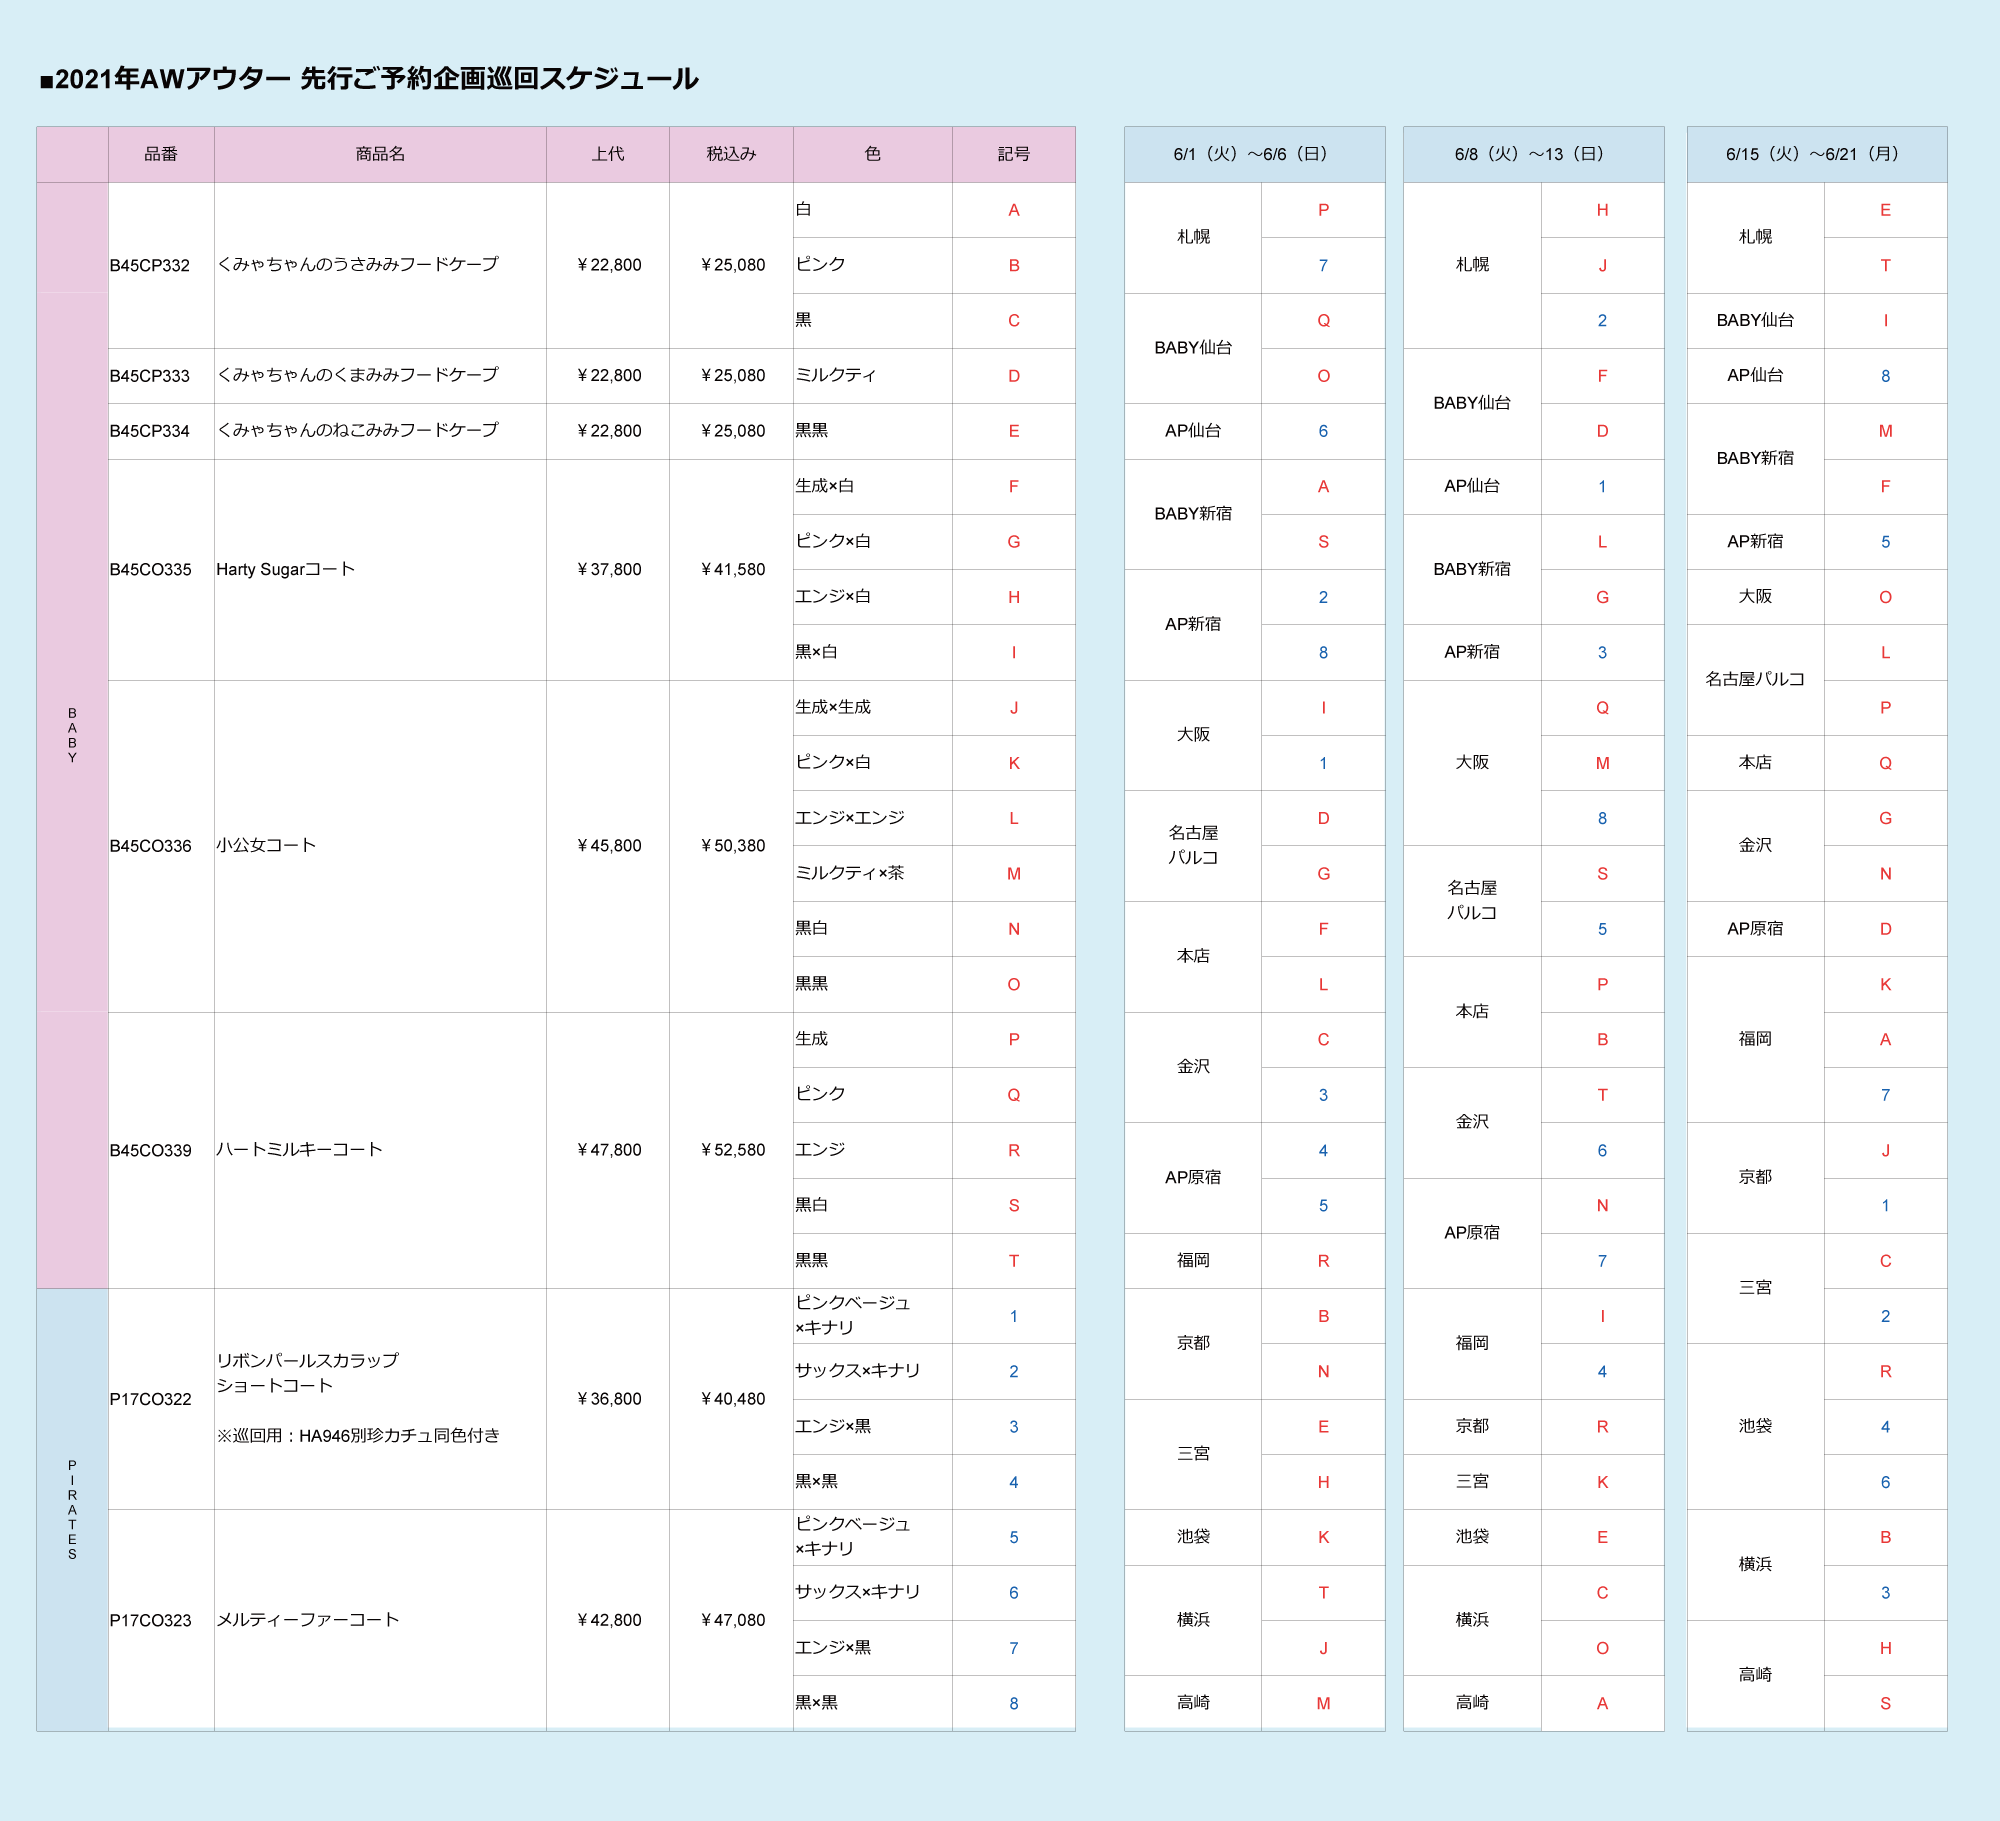2000x1821 pixels.
Task: Click the price '￥37,800'
Action: coord(608,569)
